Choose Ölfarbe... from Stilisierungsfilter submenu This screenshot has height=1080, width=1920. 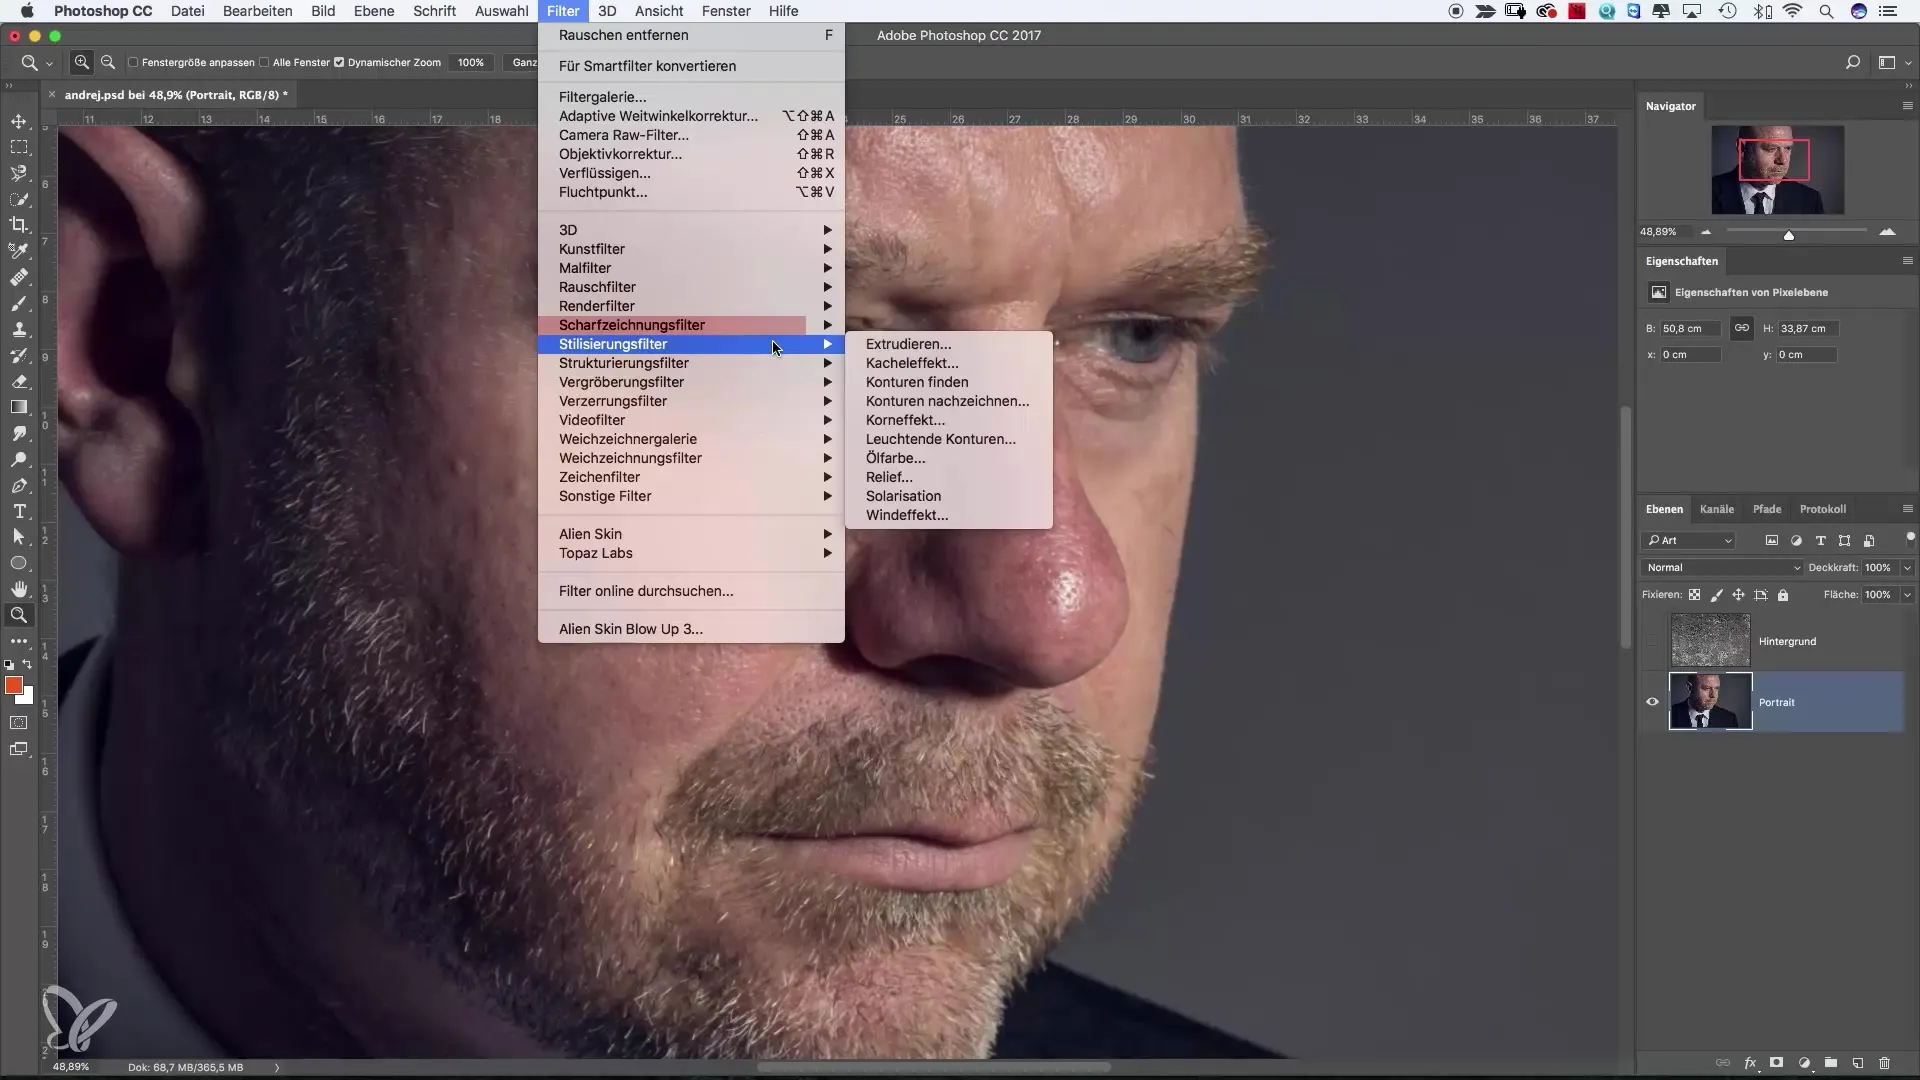pos(948,458)
